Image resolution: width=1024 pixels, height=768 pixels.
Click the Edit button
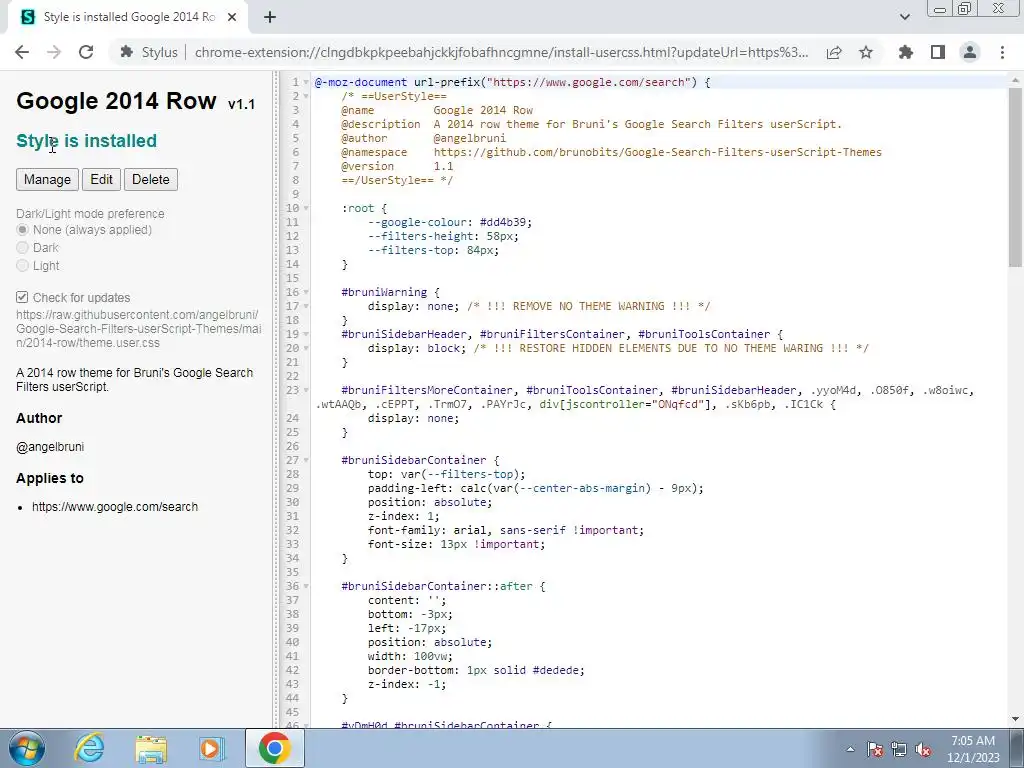101,180
